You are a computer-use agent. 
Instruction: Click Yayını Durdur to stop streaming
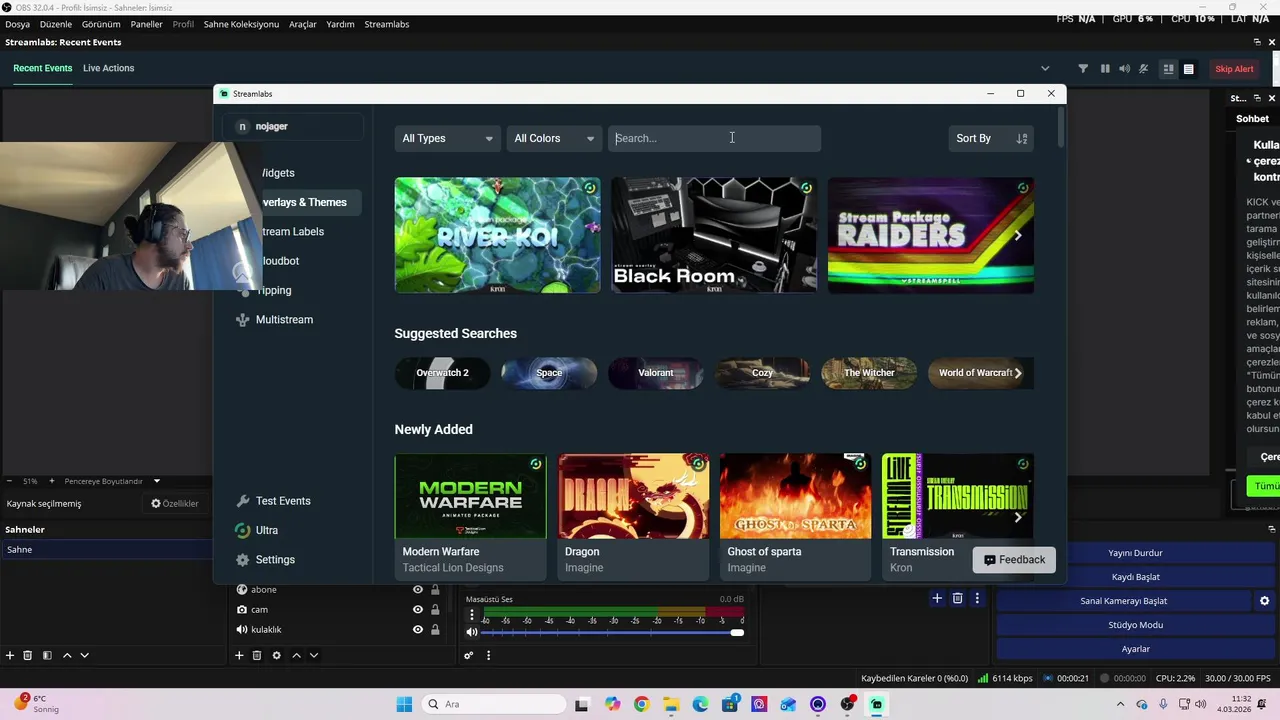tap(1135, 553)
